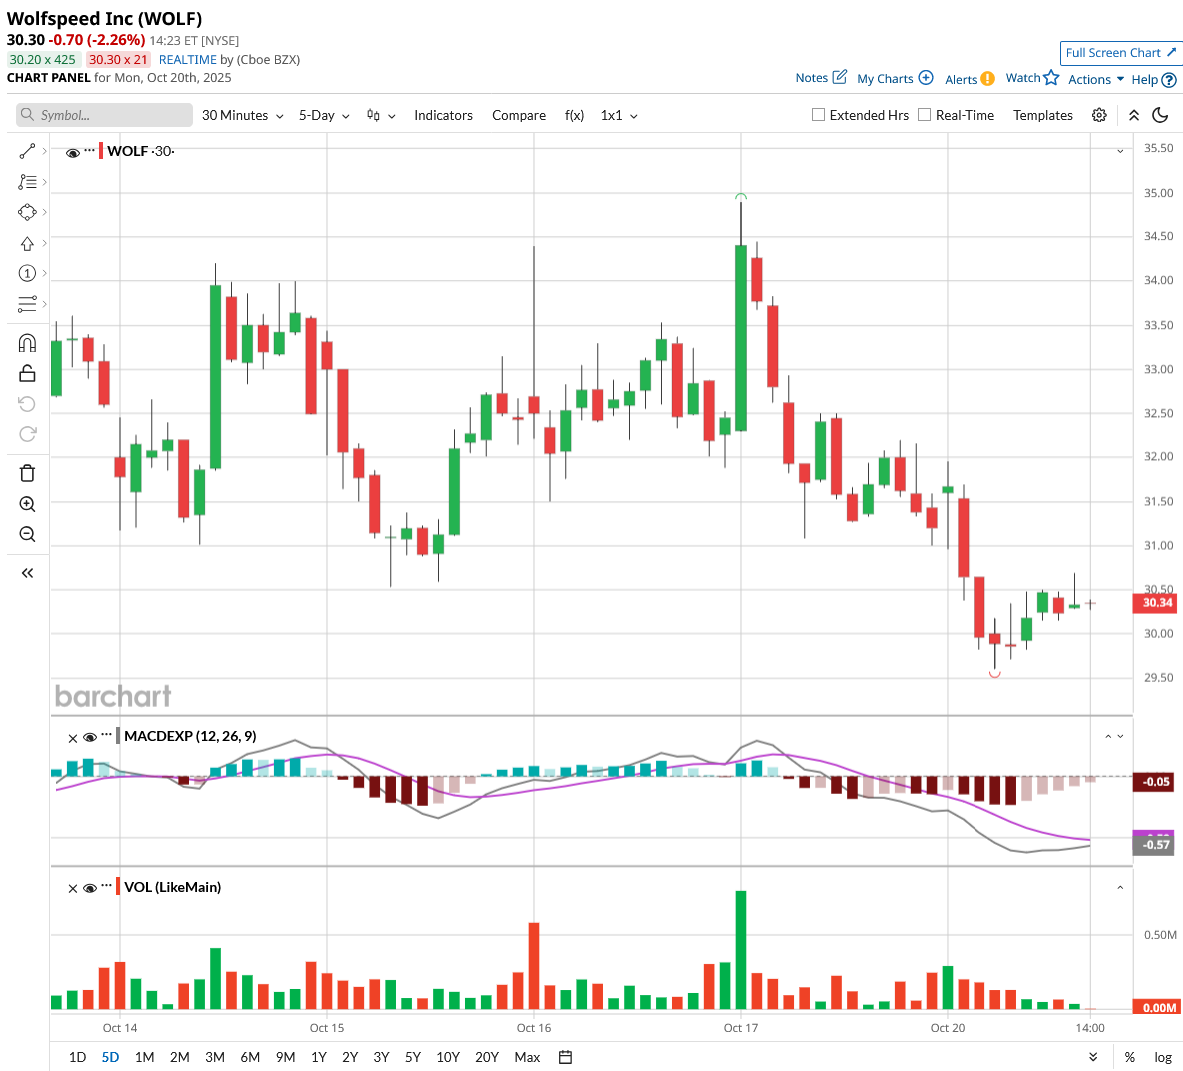The width and height of the screenshot is (1183, 1071).
Task: Select the 1M time range
Action: point(144,1057)
